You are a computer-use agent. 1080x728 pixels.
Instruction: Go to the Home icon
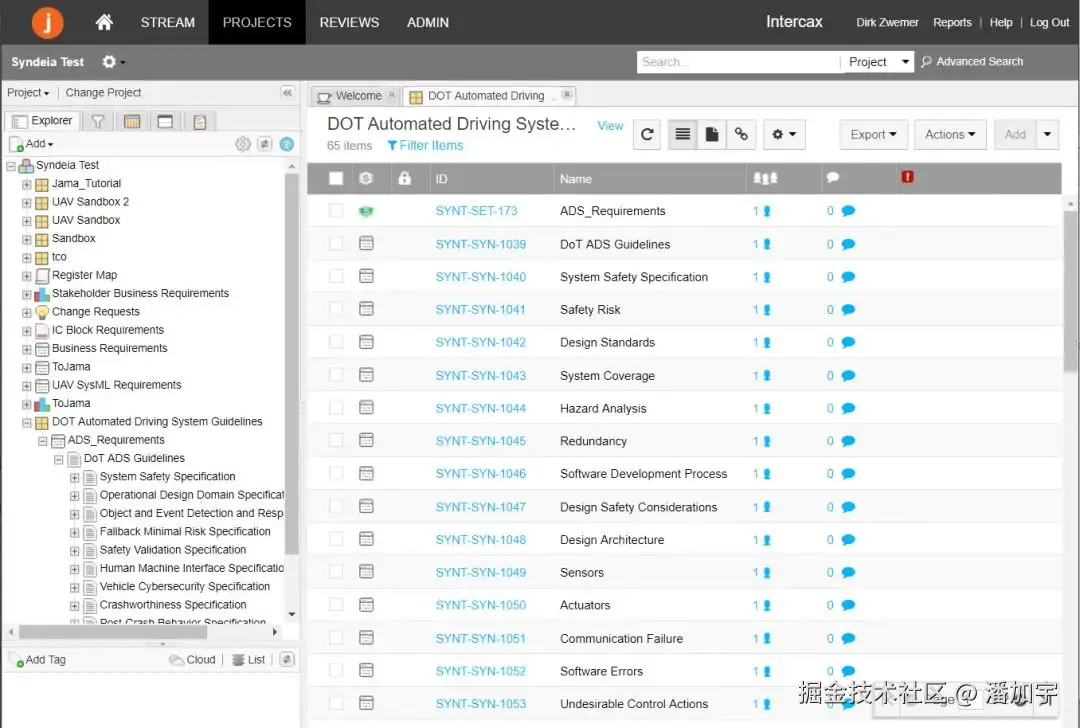(x=104, y=22)
